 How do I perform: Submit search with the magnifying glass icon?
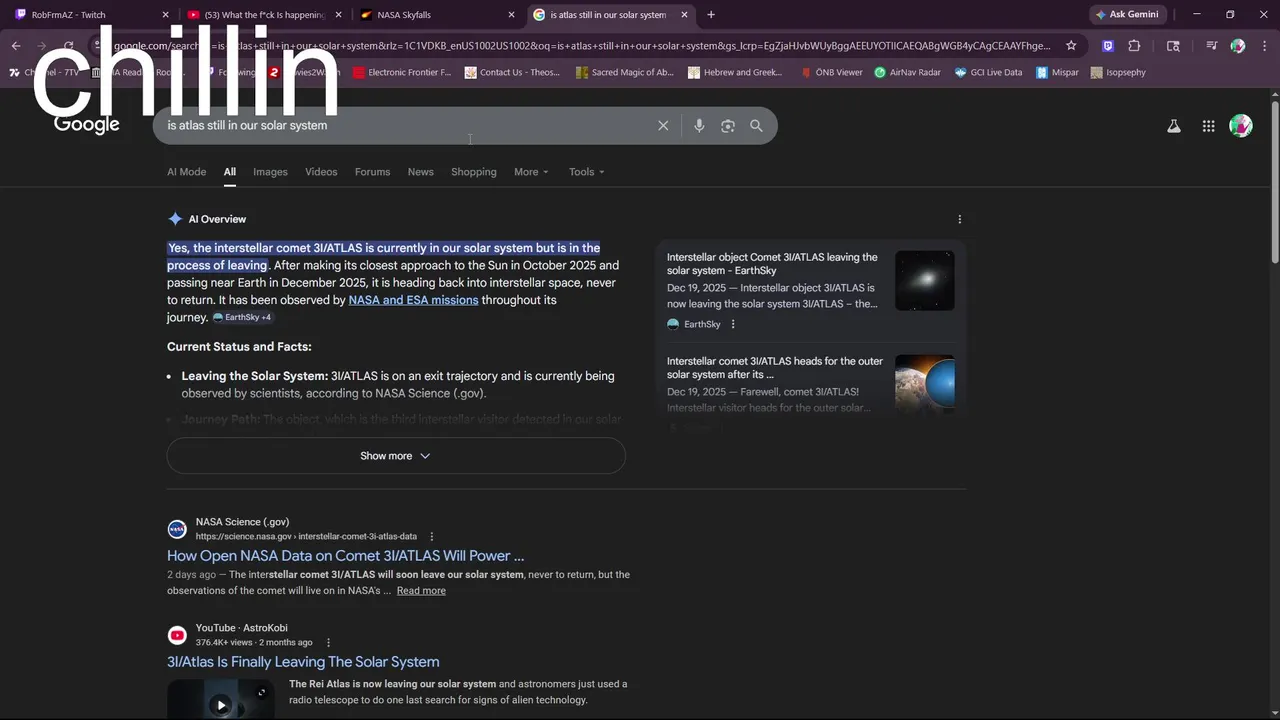(x=756, y=126)
